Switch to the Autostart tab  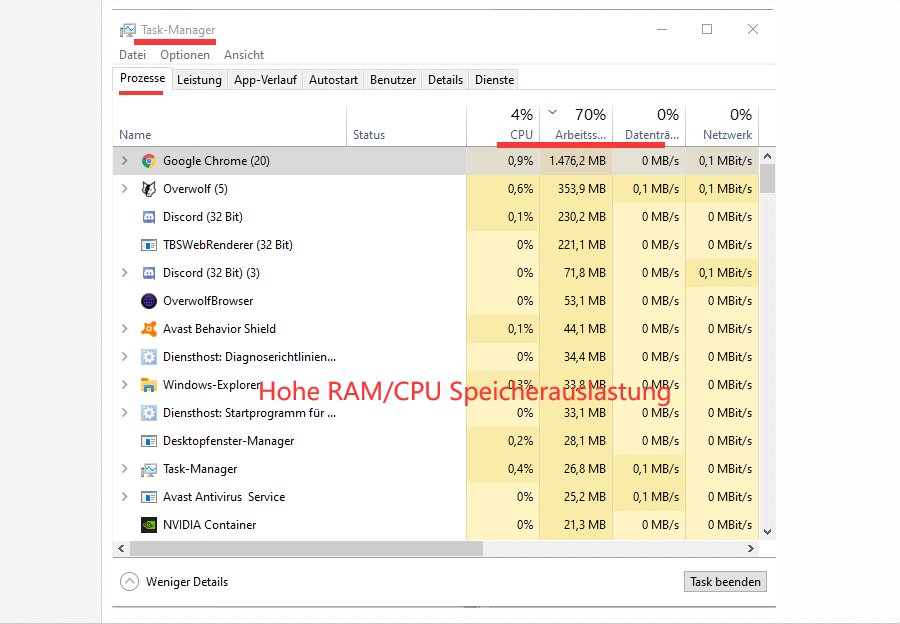(x=332, y=79)
